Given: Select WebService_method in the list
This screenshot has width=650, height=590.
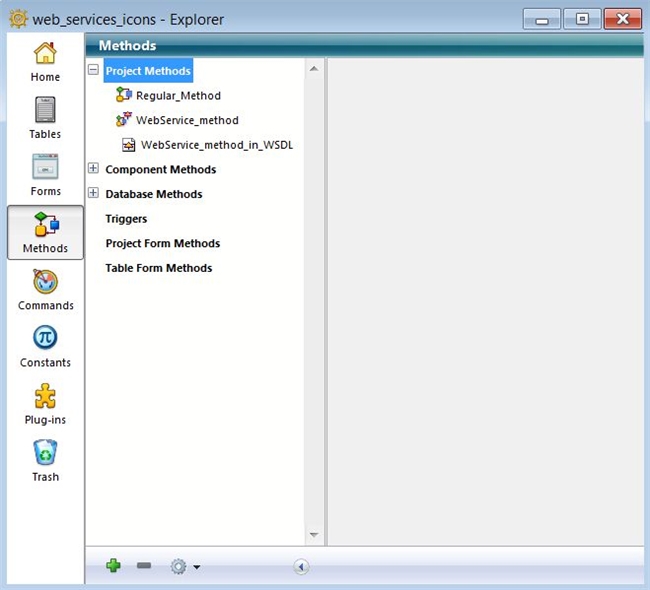Looking at the screenshot, I should pos(186,120).
